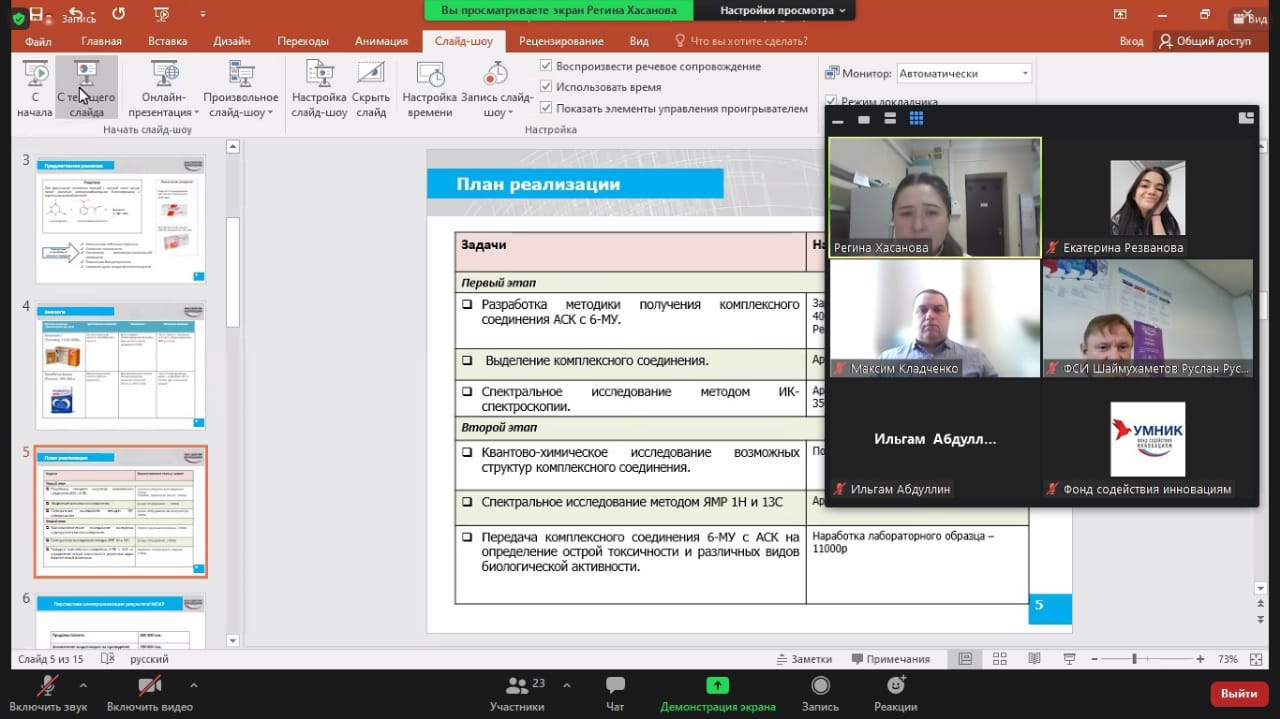Image resolution: width=1280 pixels, height=719 pixels.
Task: Click 'Демонстрация экрана' share screen icon
Action: [717, 686]
